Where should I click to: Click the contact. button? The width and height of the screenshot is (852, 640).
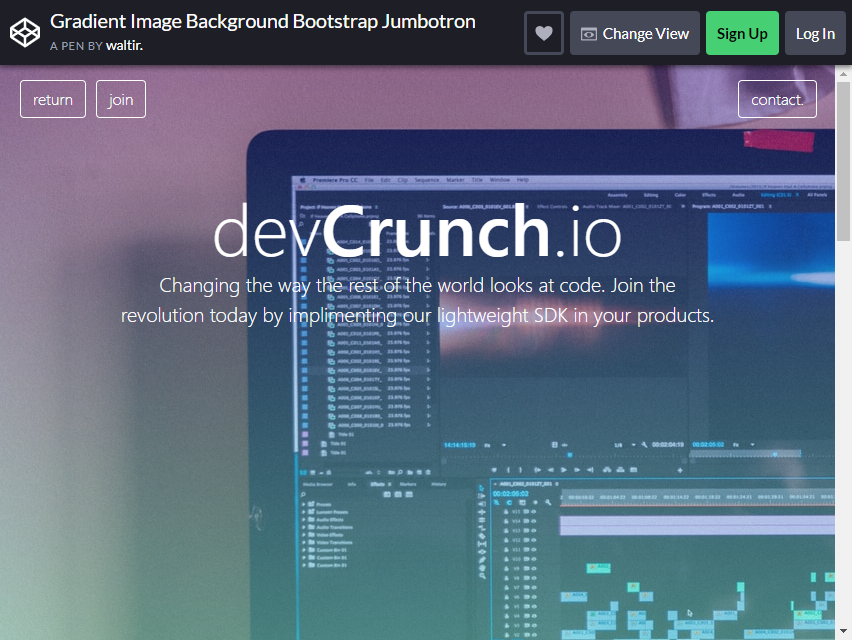tap(777, 99)
